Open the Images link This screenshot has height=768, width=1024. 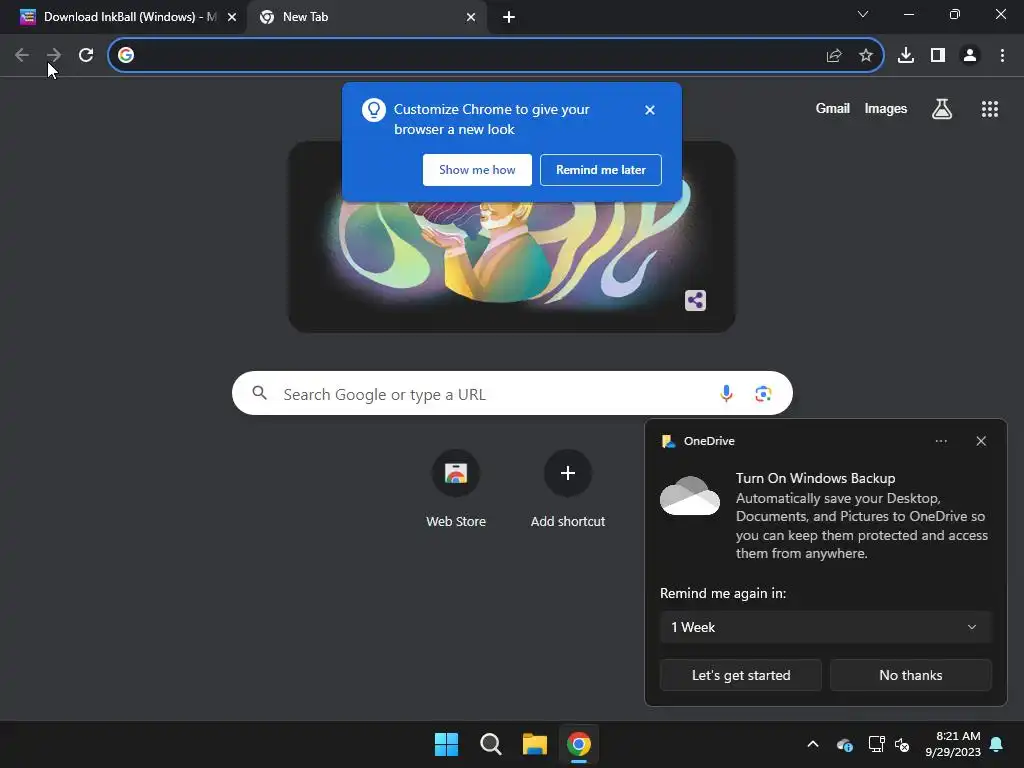886,108
